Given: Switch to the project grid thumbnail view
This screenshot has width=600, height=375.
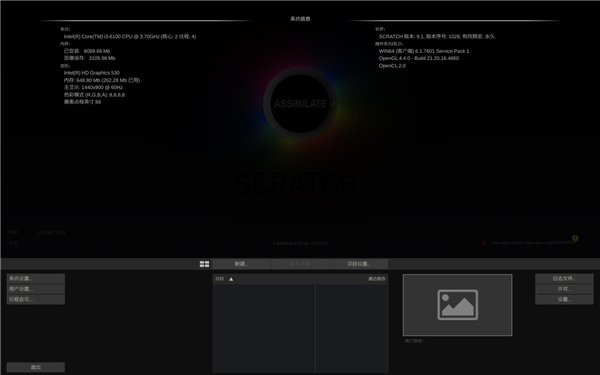Looking at the screenshot, I should point(204,264).
